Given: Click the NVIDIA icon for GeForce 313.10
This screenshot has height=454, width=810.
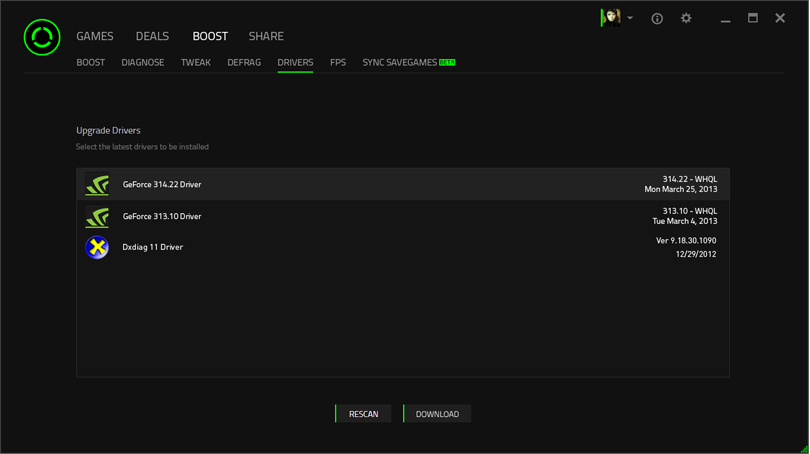Looking at the screenshot, I should (x=97, y=216).
